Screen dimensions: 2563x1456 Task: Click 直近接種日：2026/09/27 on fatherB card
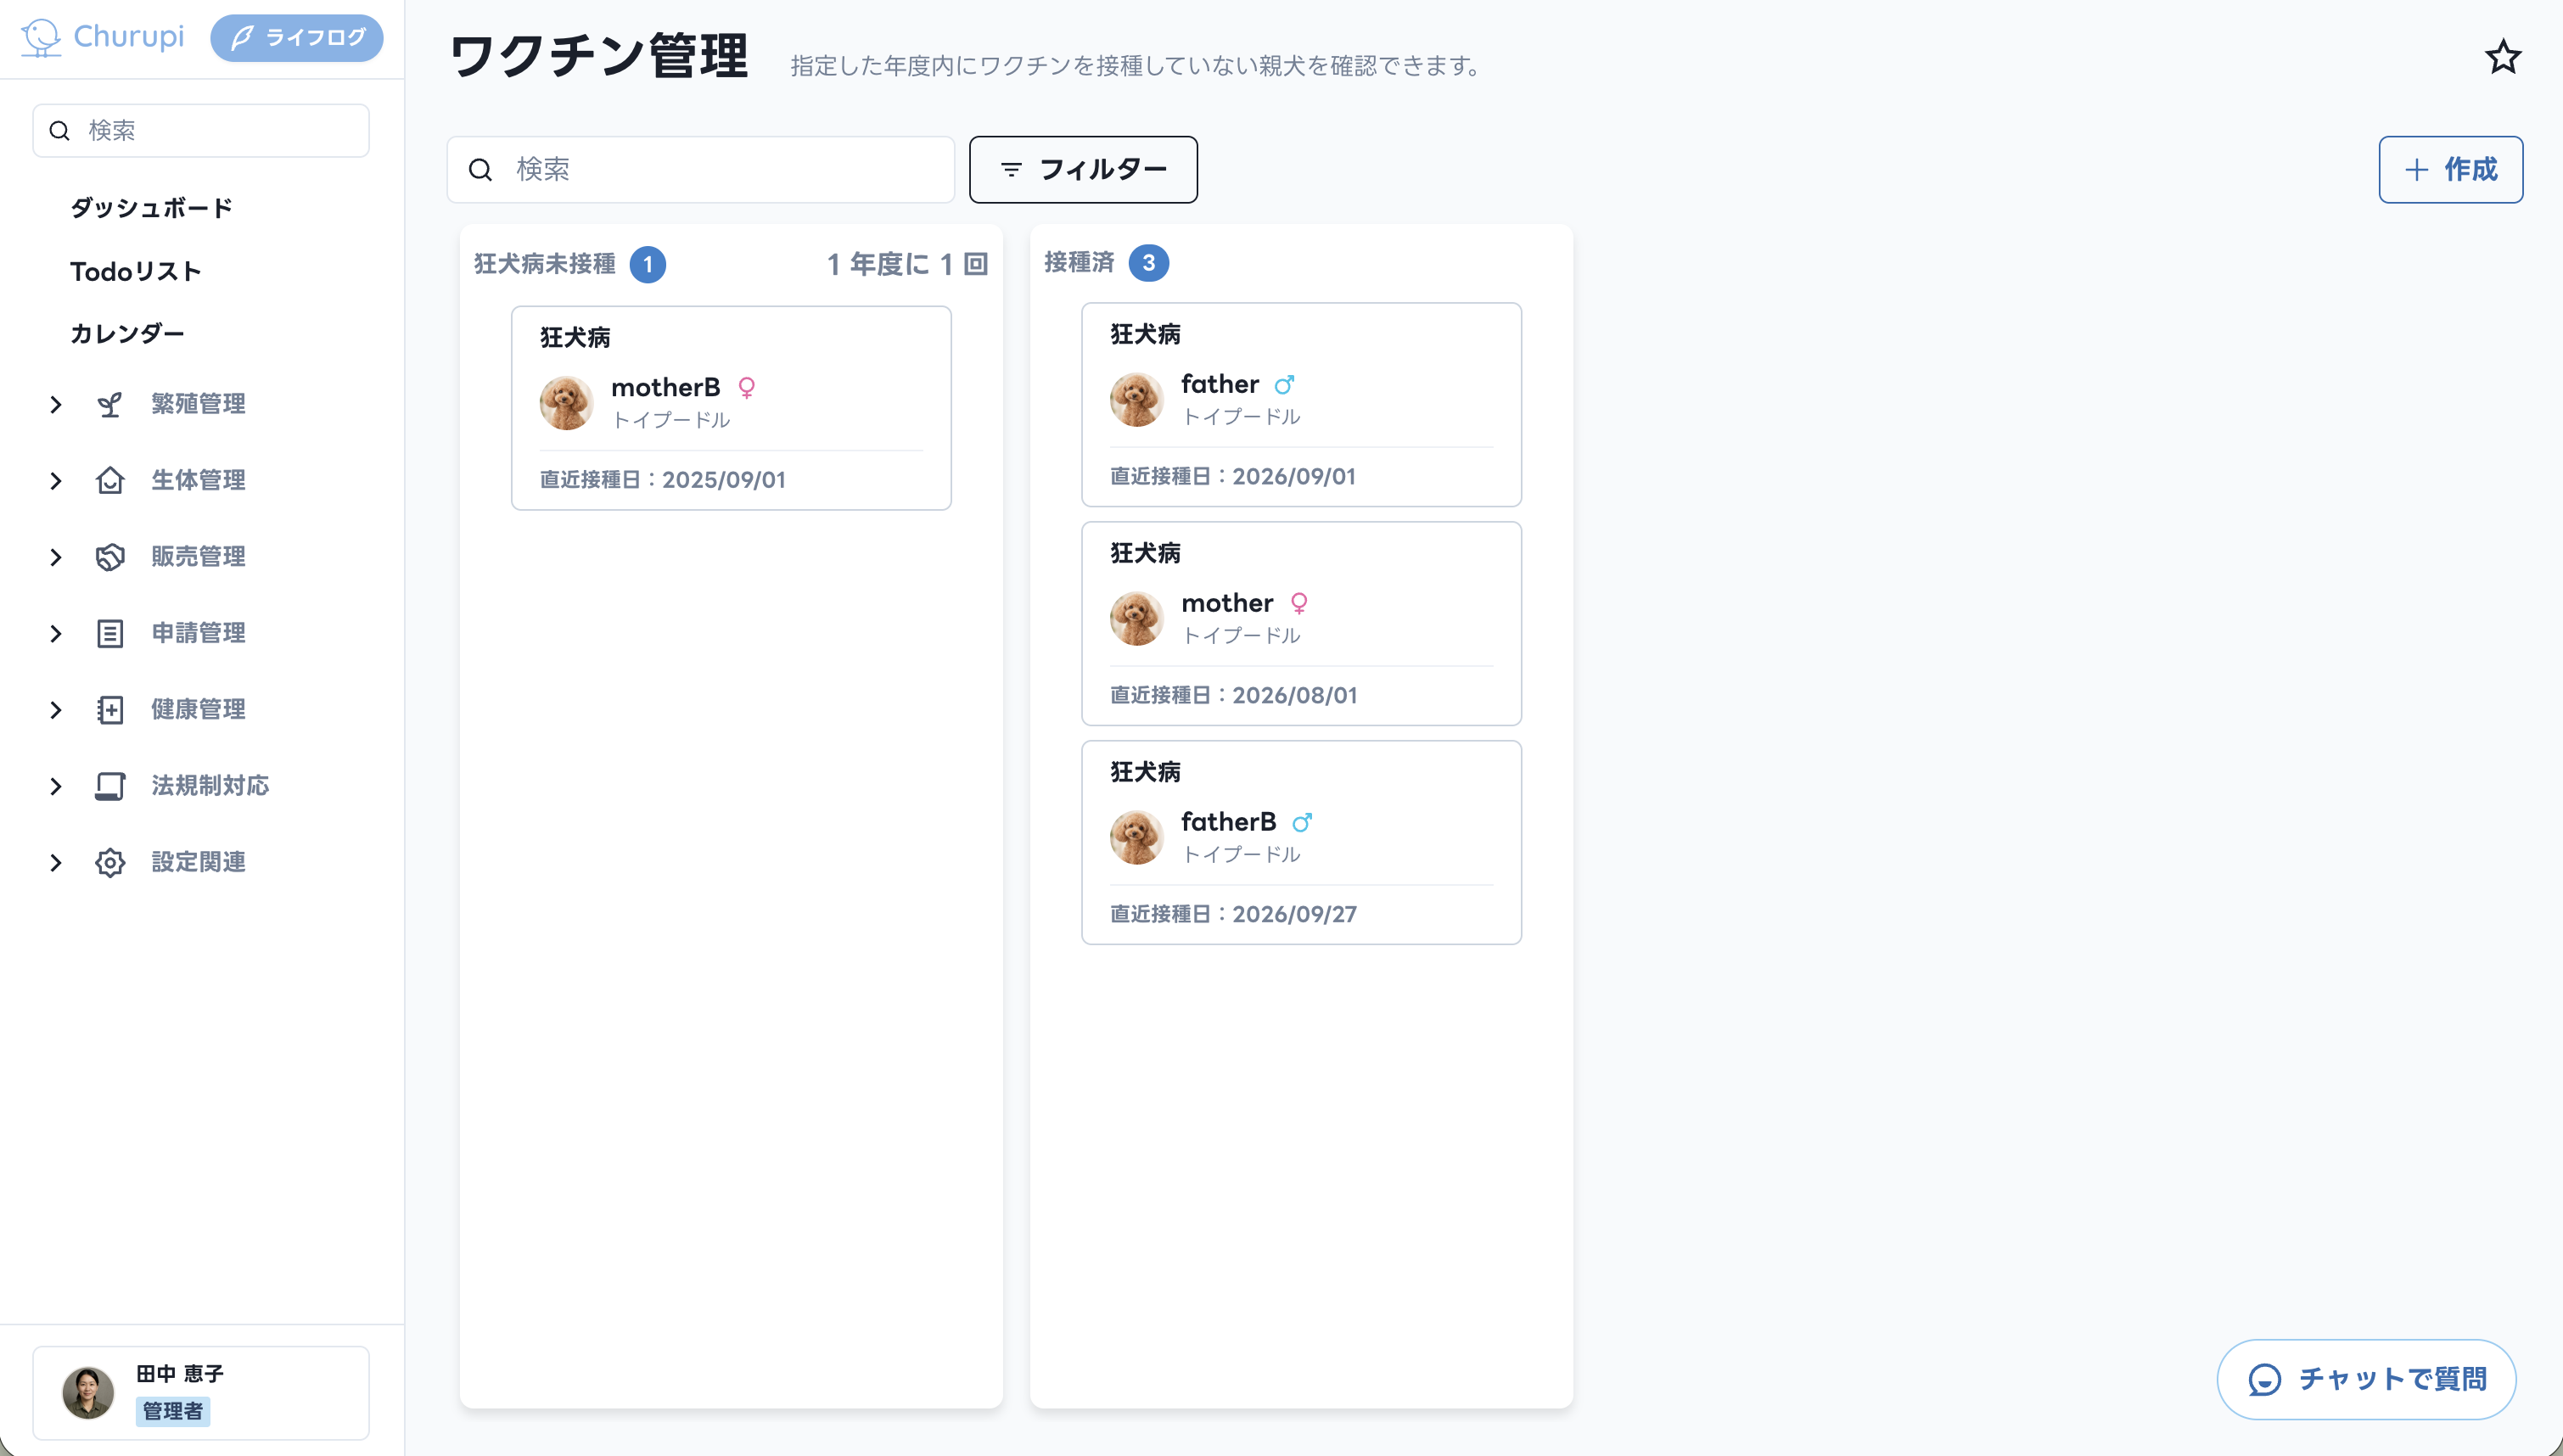pyautogui.click(x=1233, y=914)
